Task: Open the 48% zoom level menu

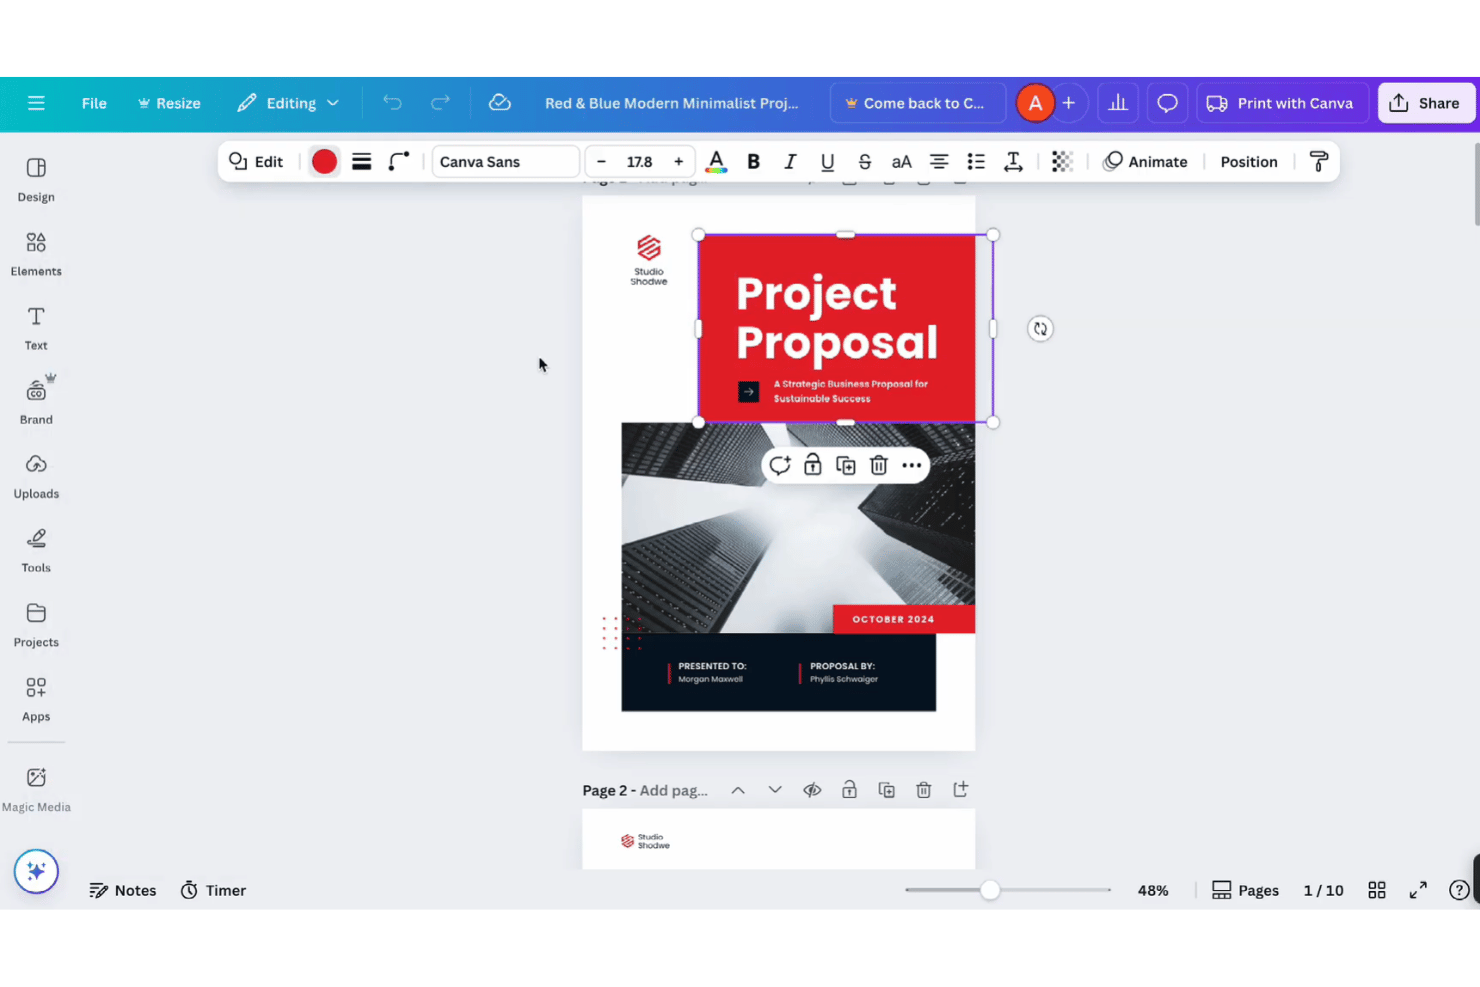Action: (x=1153, y=890)
